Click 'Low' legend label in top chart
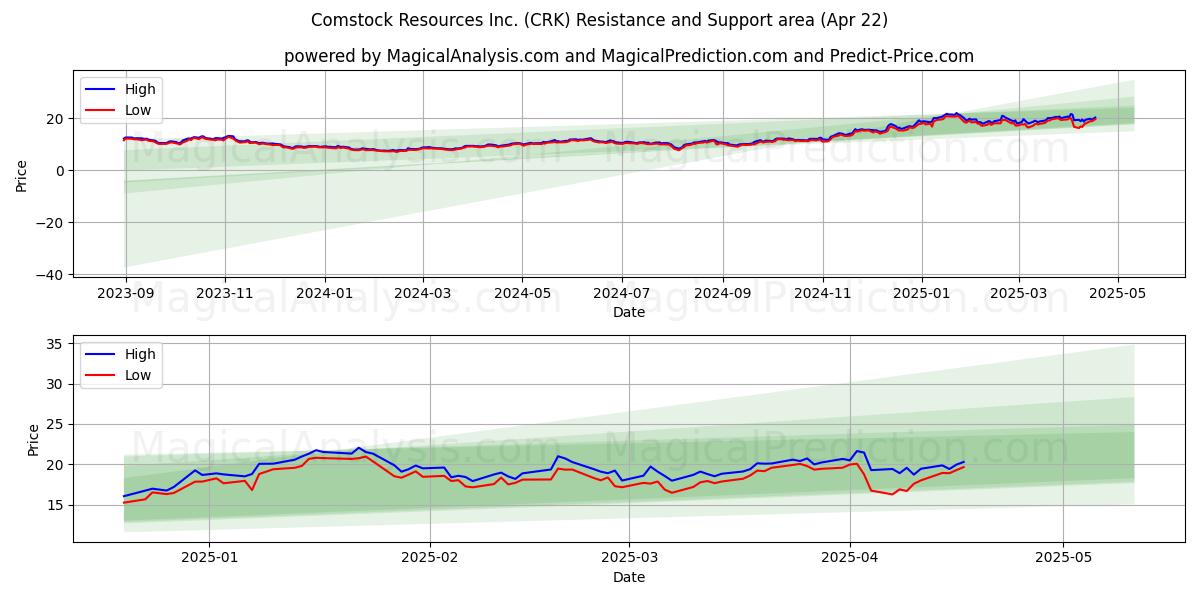The height and width of the screenshot is (600, 1200). coord(138,111)
